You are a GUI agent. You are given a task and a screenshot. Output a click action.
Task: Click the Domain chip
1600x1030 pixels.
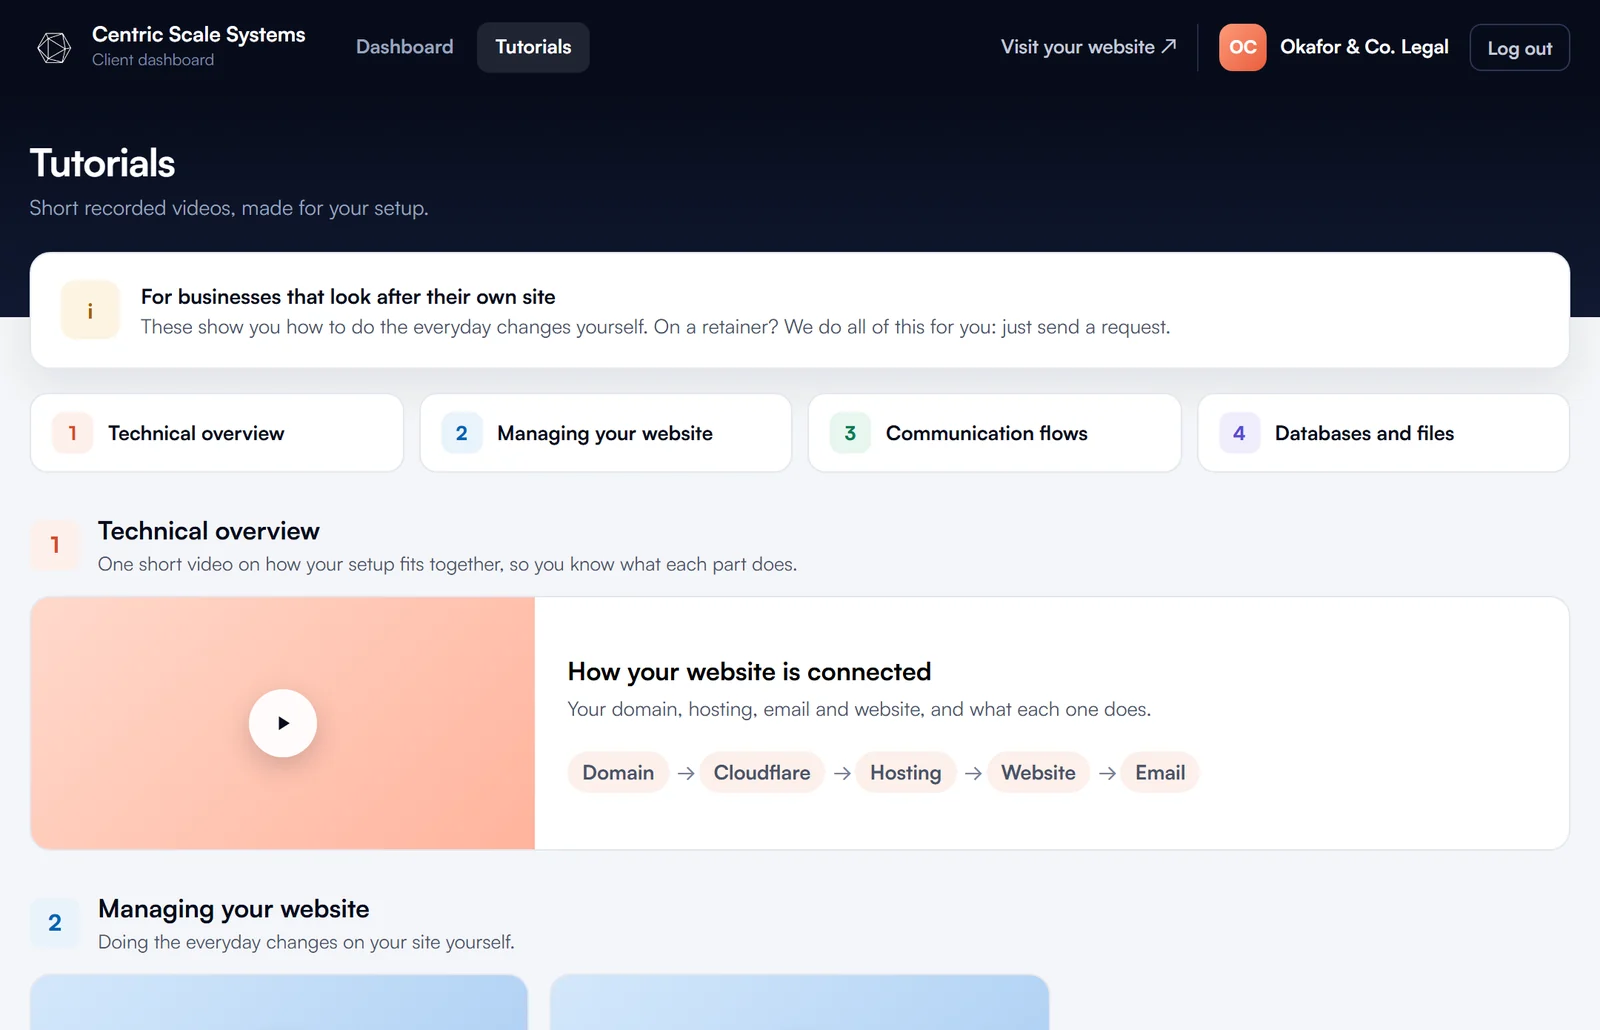(x=618, y=772)
